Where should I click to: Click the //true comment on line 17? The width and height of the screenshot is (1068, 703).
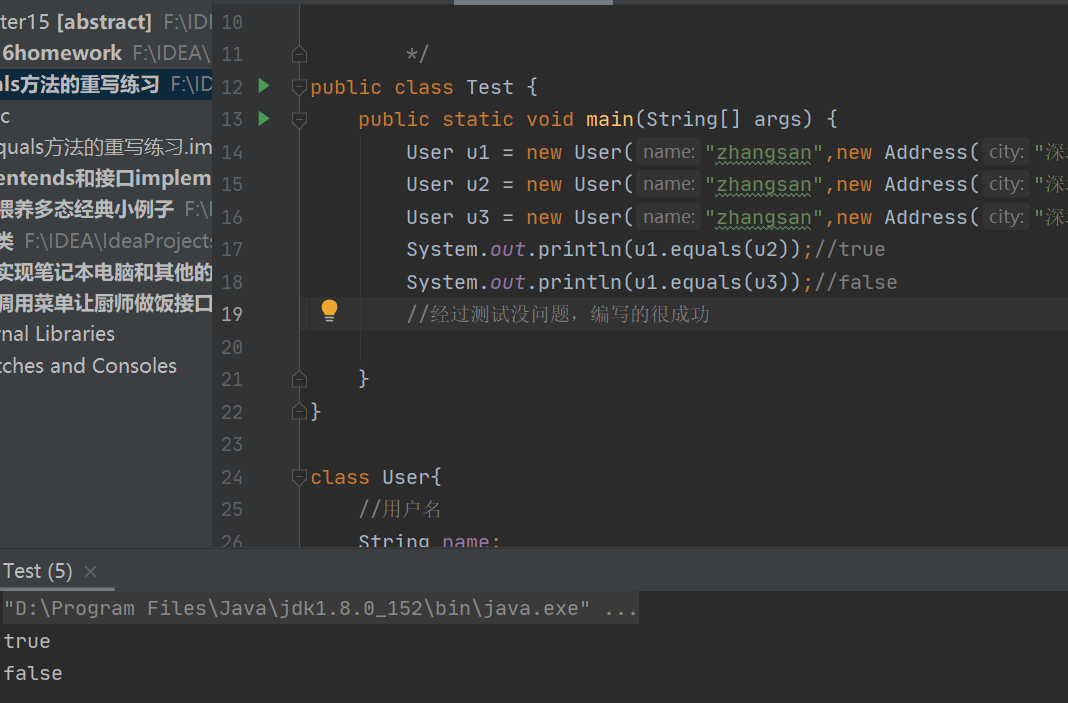pos(849,249)
